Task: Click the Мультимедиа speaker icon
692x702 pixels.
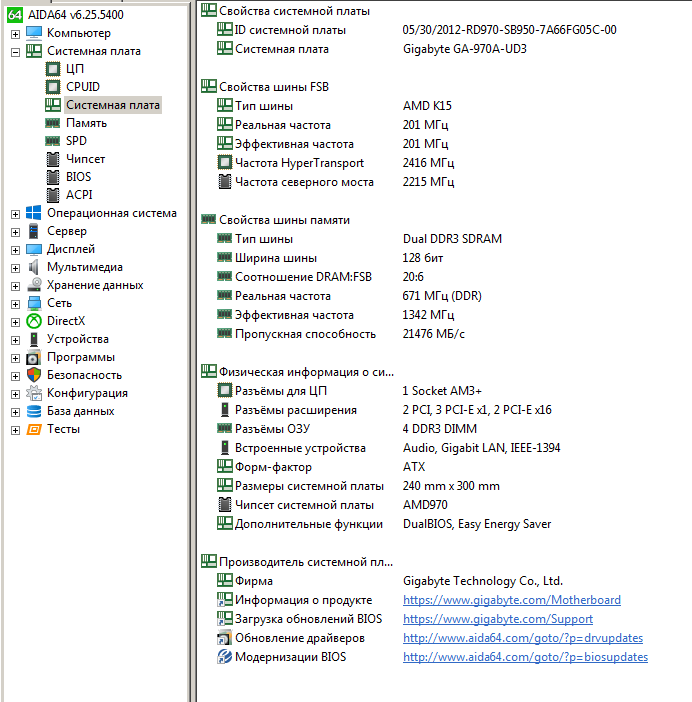Action: coord(33,267)
